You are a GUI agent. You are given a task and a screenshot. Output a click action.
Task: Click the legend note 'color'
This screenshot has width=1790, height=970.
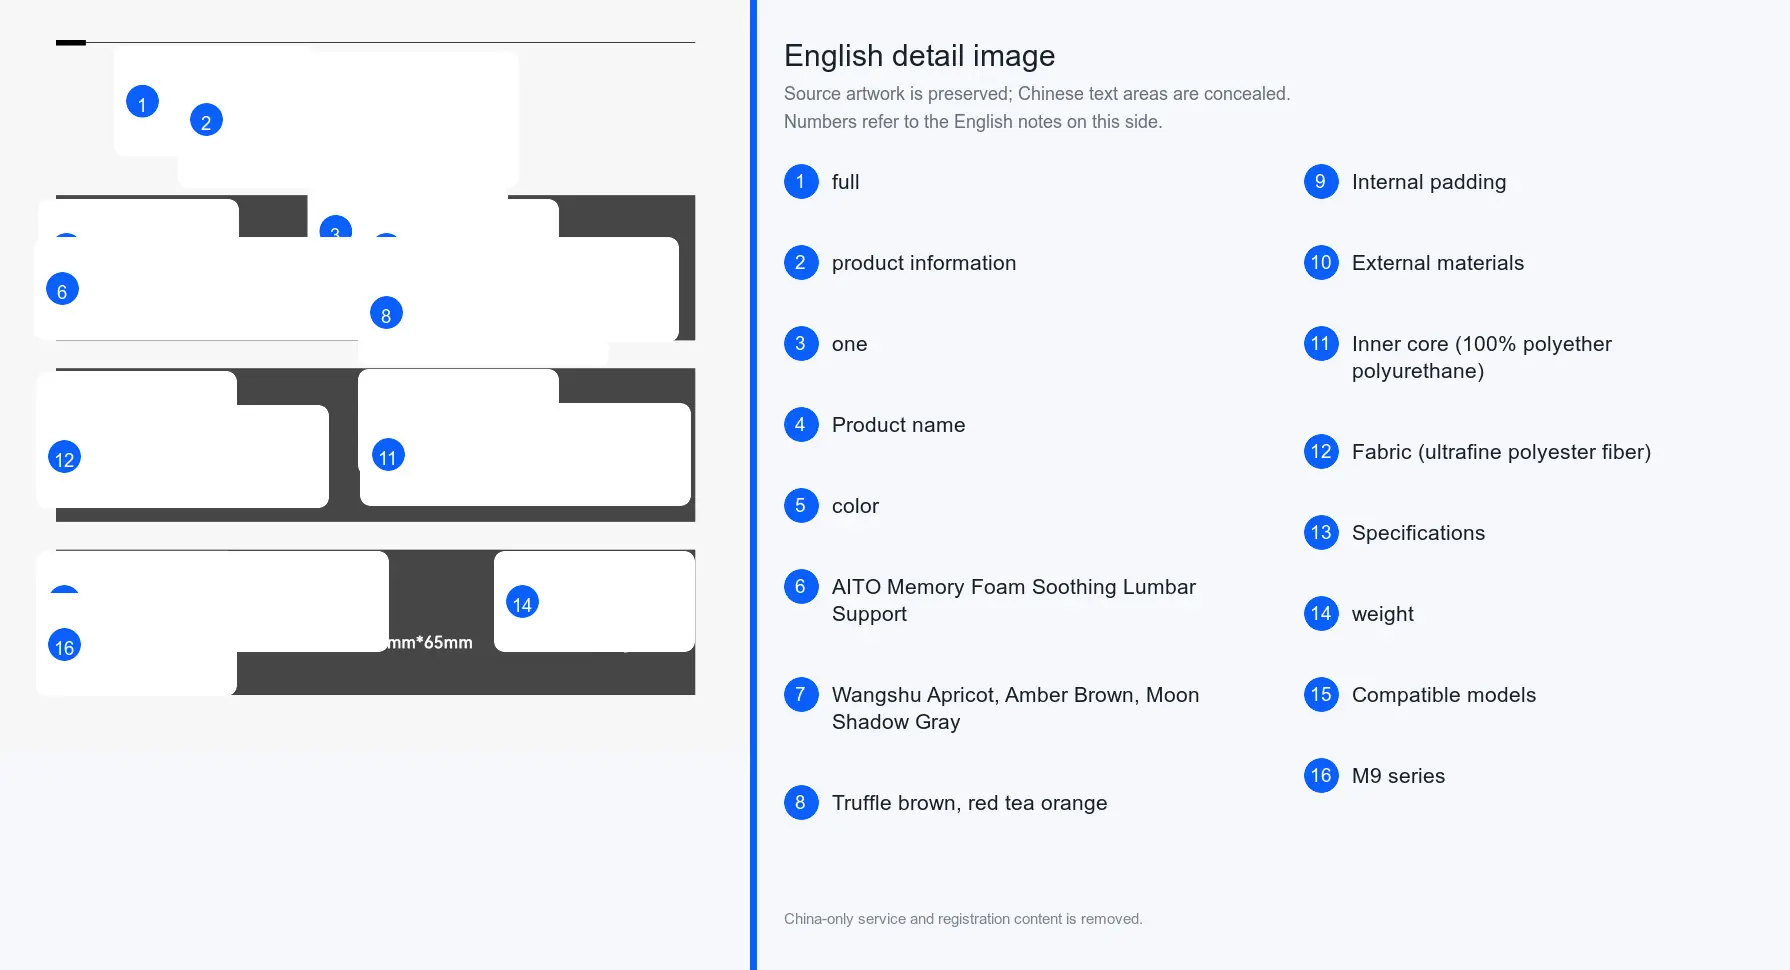[855, 506]
